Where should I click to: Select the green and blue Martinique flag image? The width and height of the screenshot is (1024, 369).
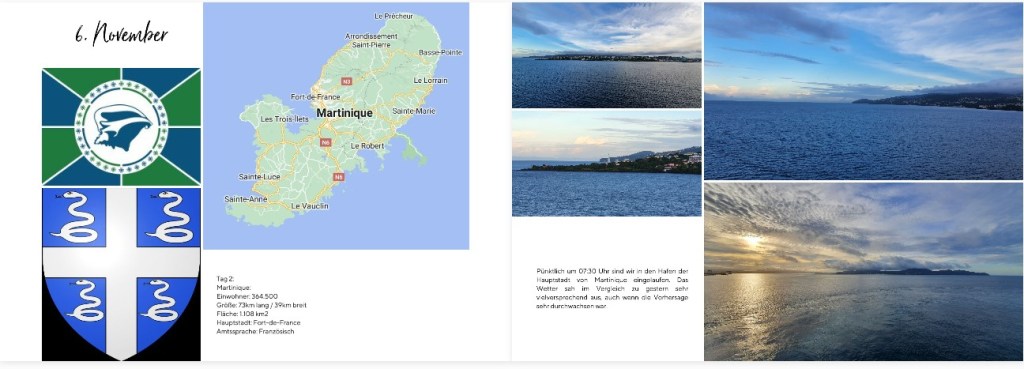coord(121,127)
